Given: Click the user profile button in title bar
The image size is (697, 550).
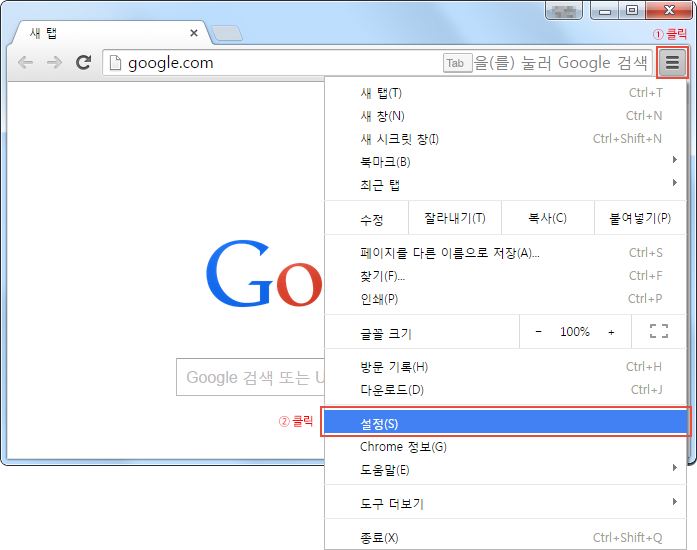Looking at the screenshot, I should pyautogui.click(x=564, y=11).
